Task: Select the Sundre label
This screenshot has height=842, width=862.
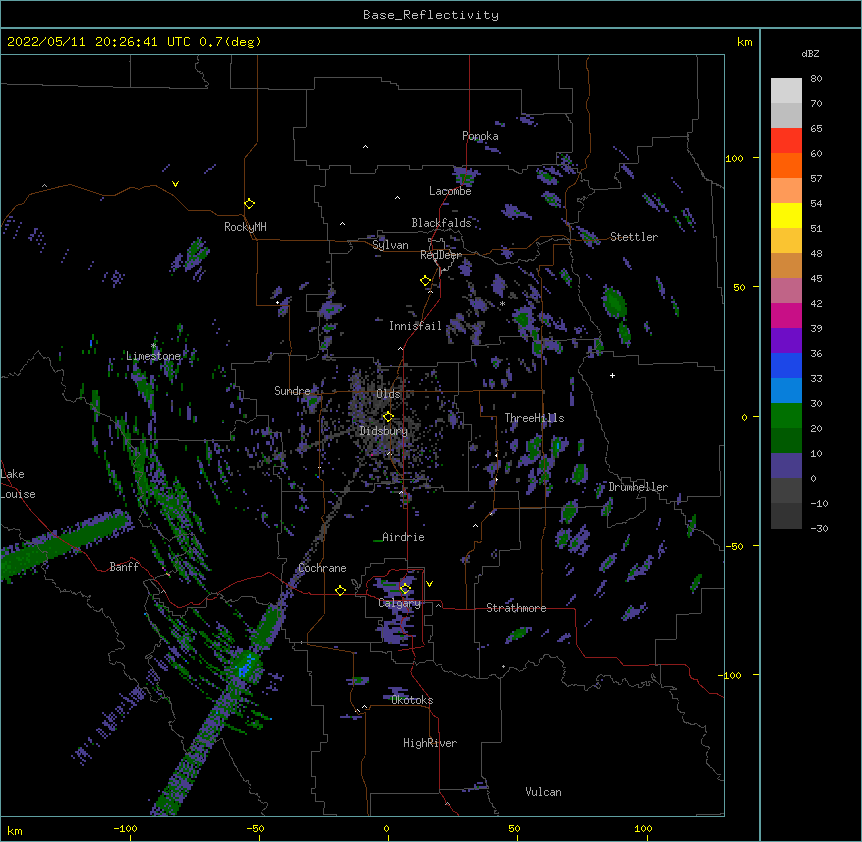Action: coord(292,391)
